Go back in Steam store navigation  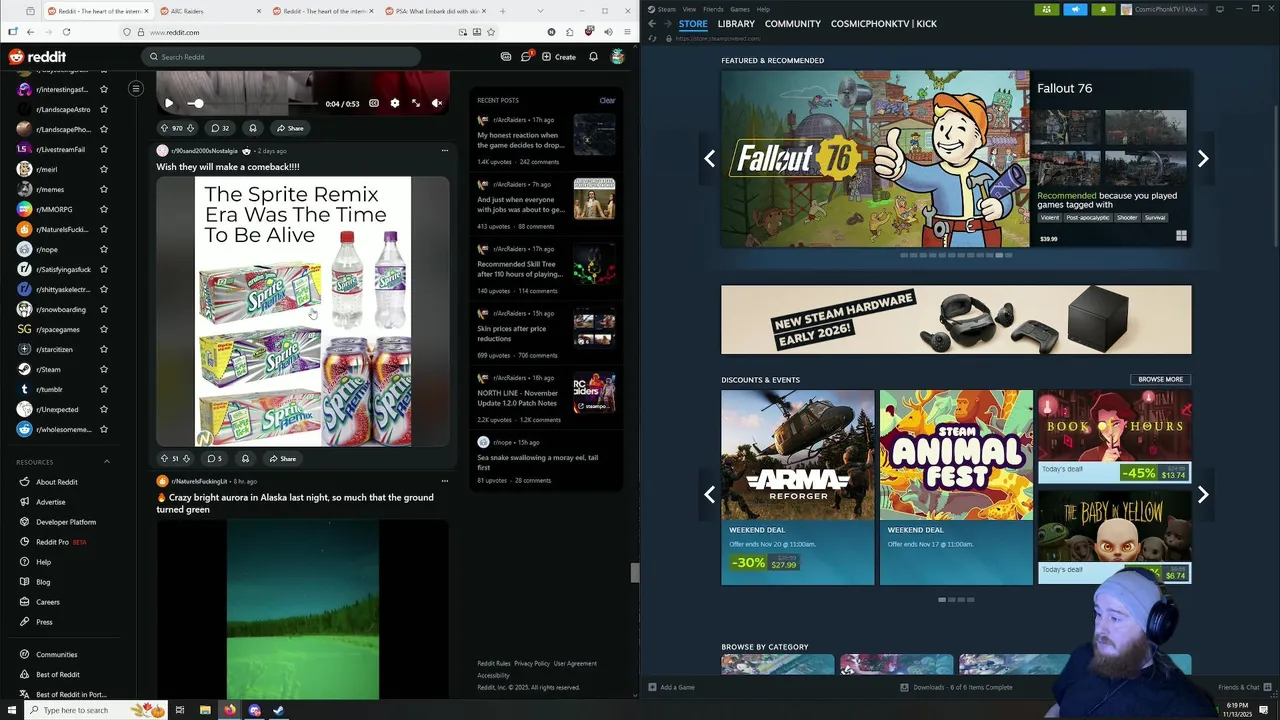(652, 23)
